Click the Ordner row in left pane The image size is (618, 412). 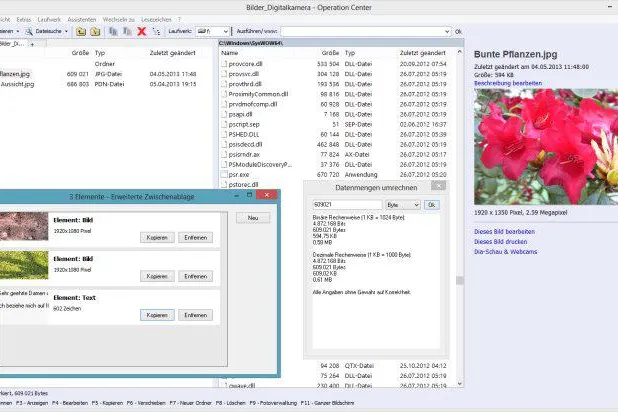tap(104, 64)
